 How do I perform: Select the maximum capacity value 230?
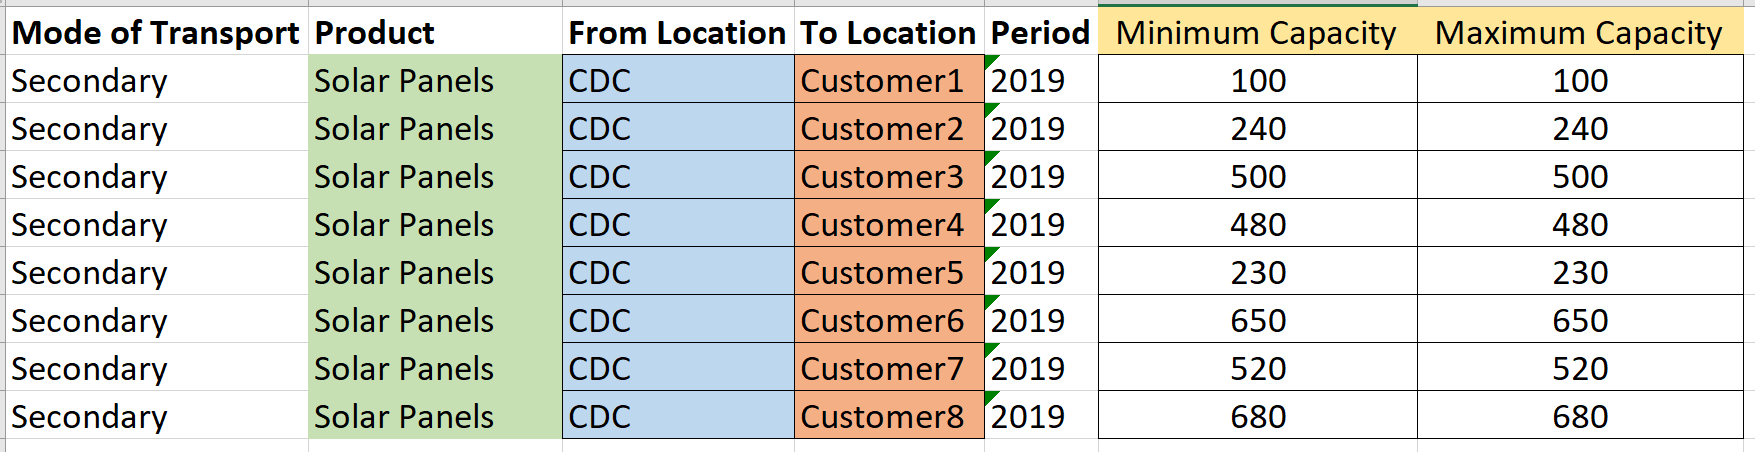[1580, 272]
